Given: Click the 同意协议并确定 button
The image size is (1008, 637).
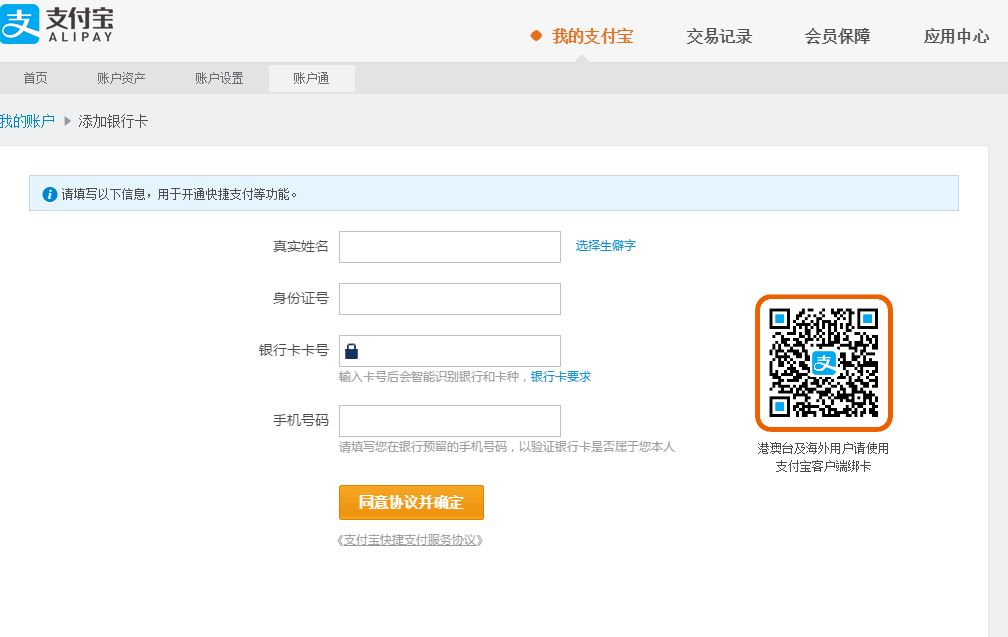Looking at the screenshot, I should (x=411, y=502).
